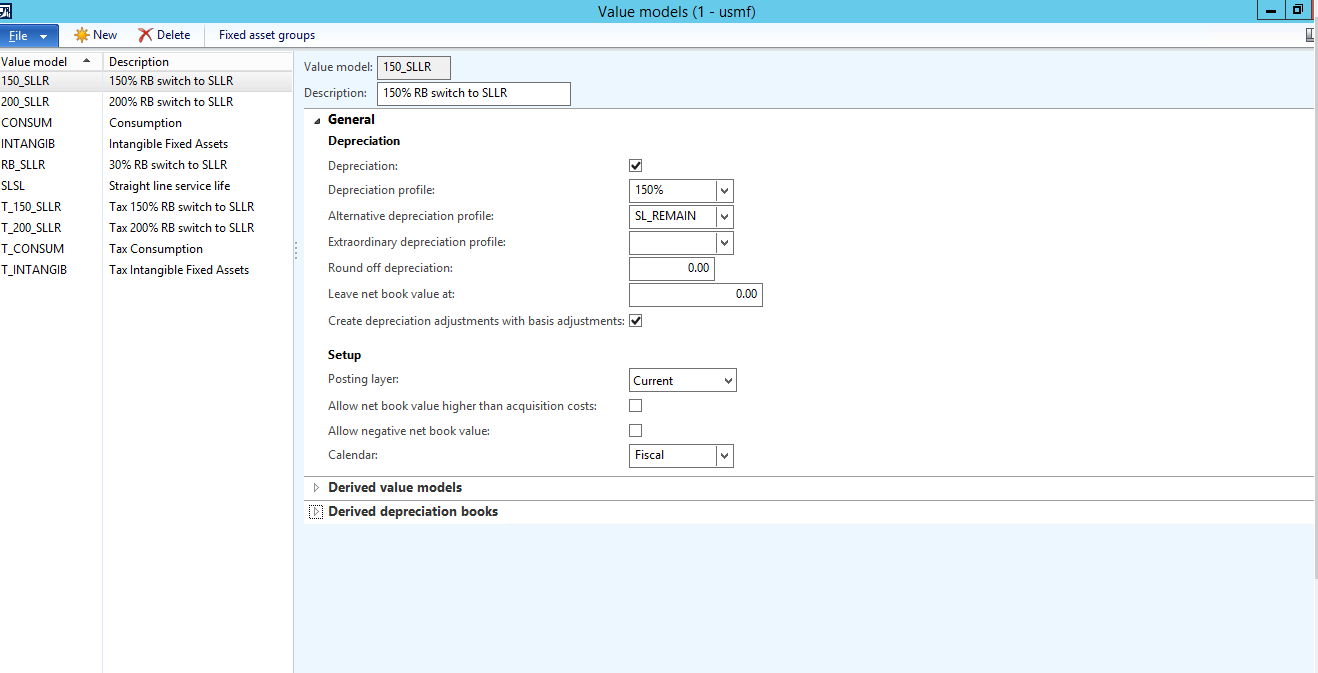Collapse the General section

click(317, 120)
